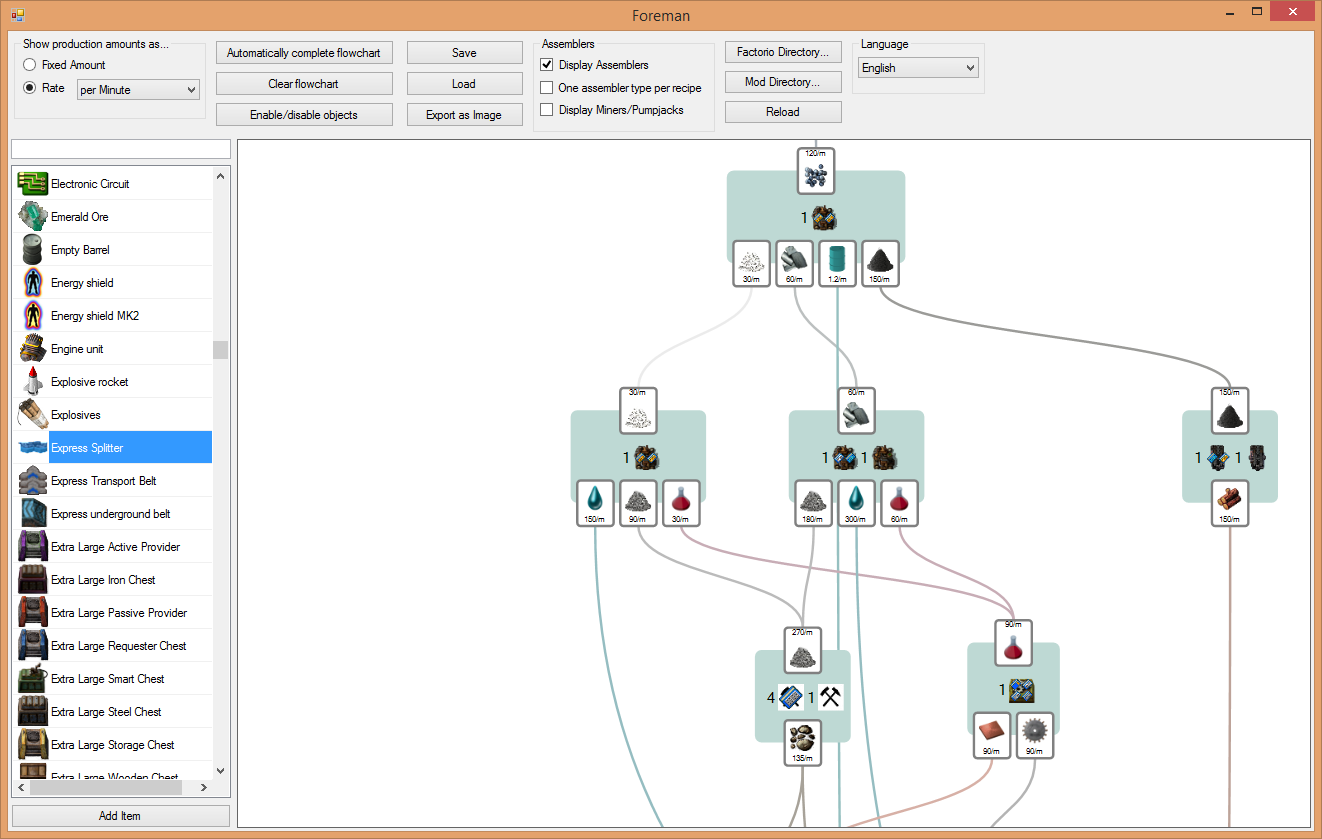Select the Express Transport Belt icon
Image resolution: width=1322 pixels, height=839 pixels.
[x=33, y=481]
